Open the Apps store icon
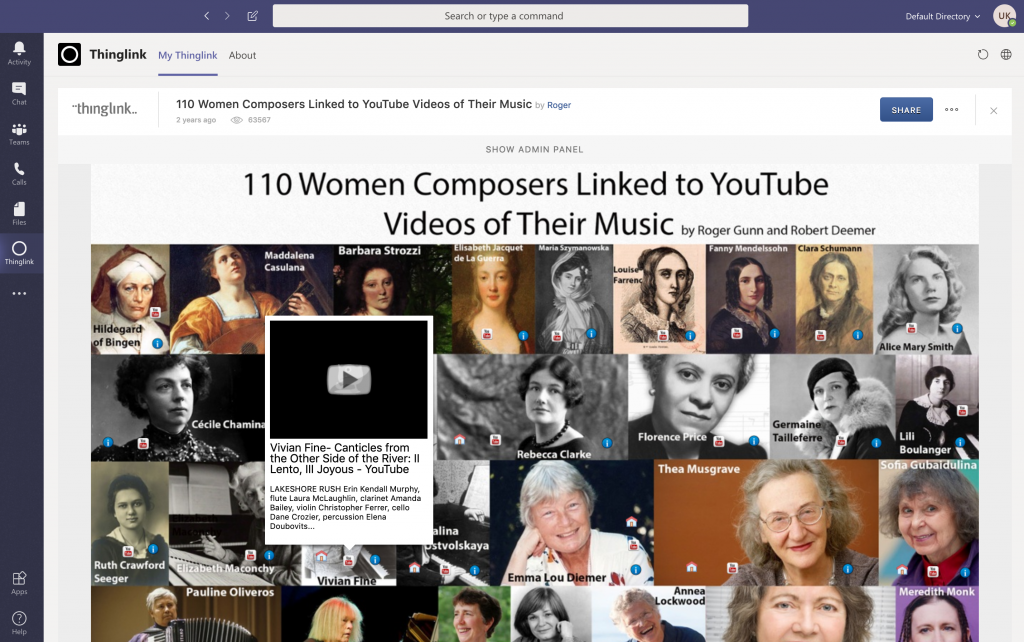This screenshot has height=642, width=1024. click(19, 582)
